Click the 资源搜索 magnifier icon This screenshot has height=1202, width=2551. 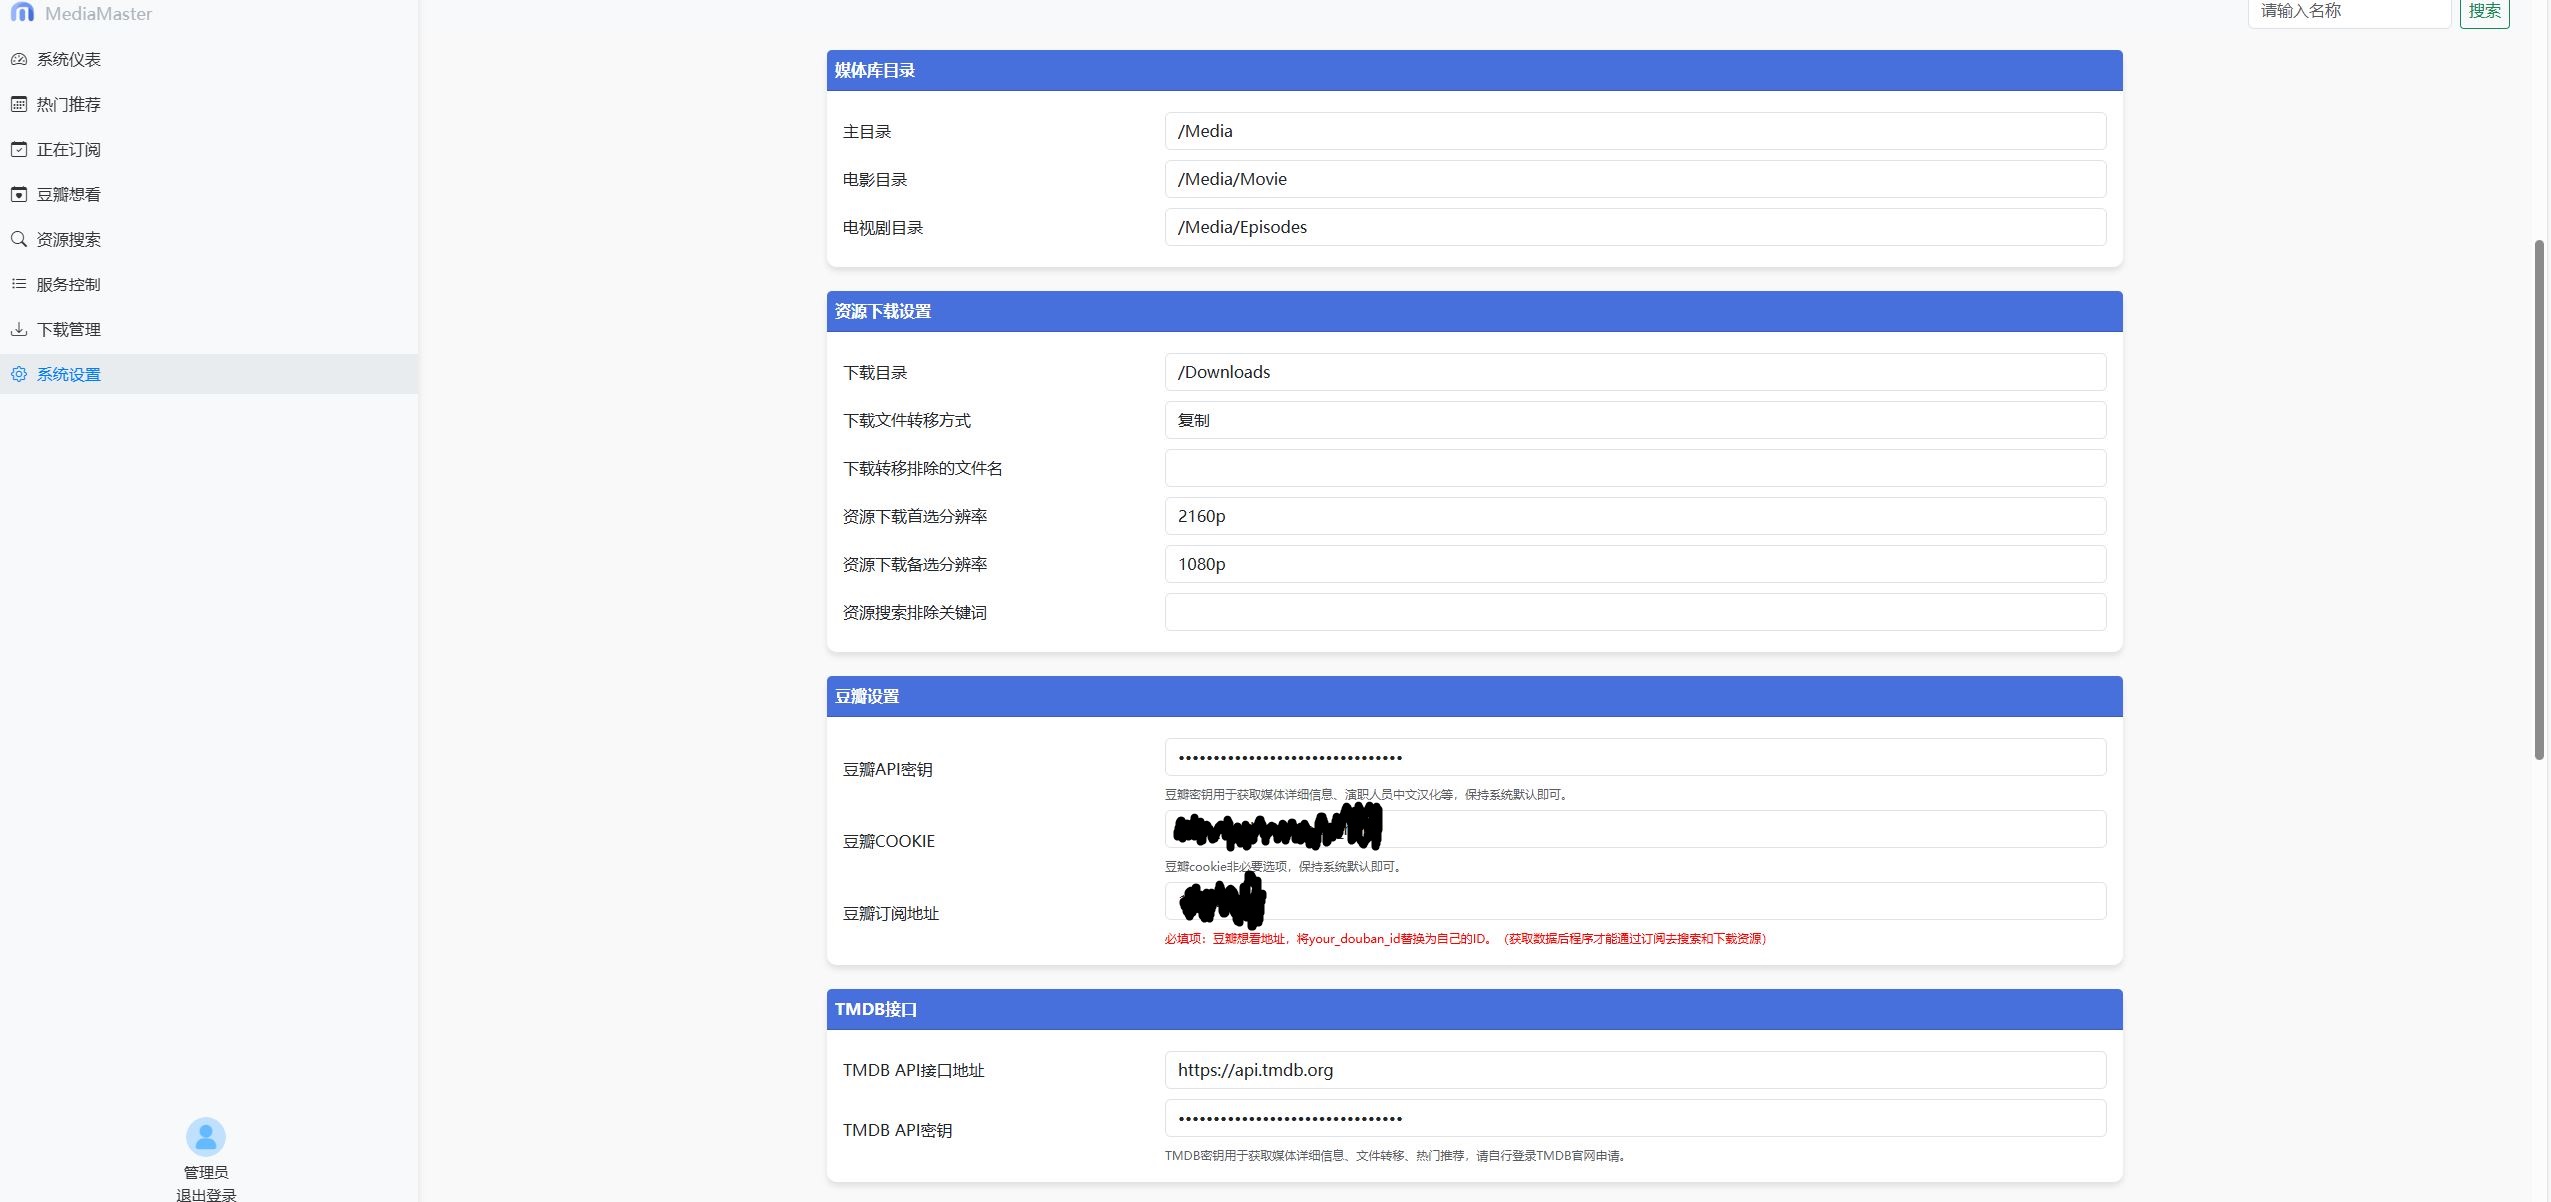click(x=19, y=239)
